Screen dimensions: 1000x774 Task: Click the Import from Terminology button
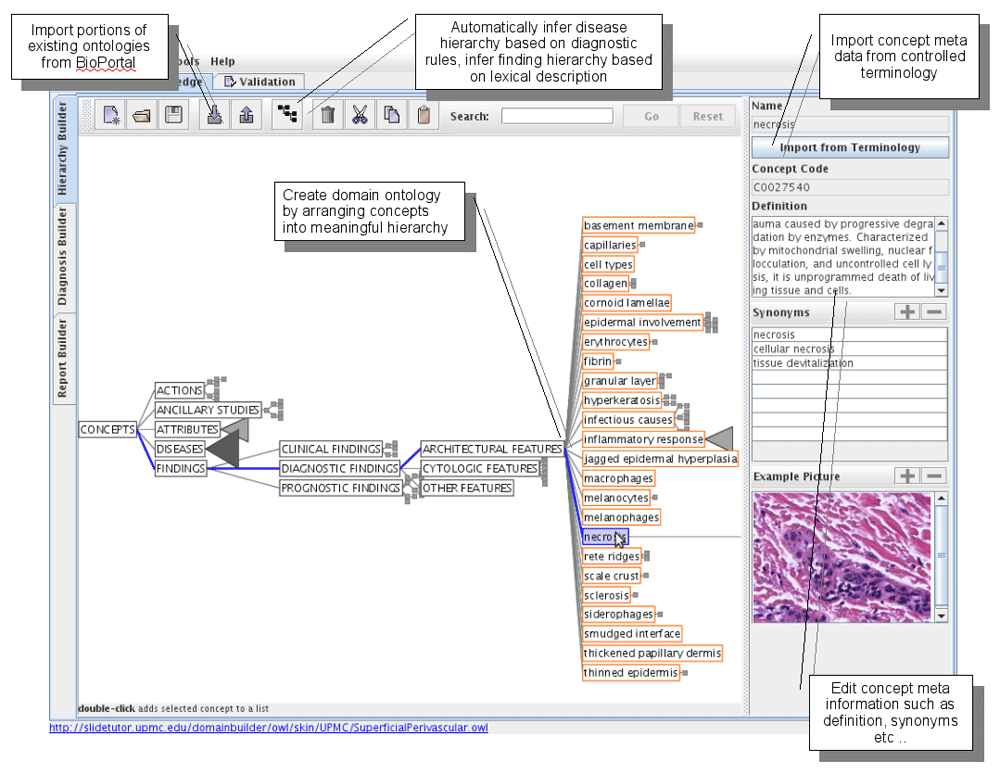(850, 147)
